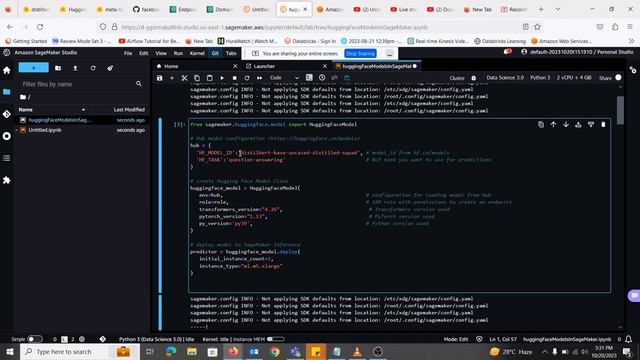The image size is (640, 360).
Task: Close the Home tab
Action: point(235,66)
